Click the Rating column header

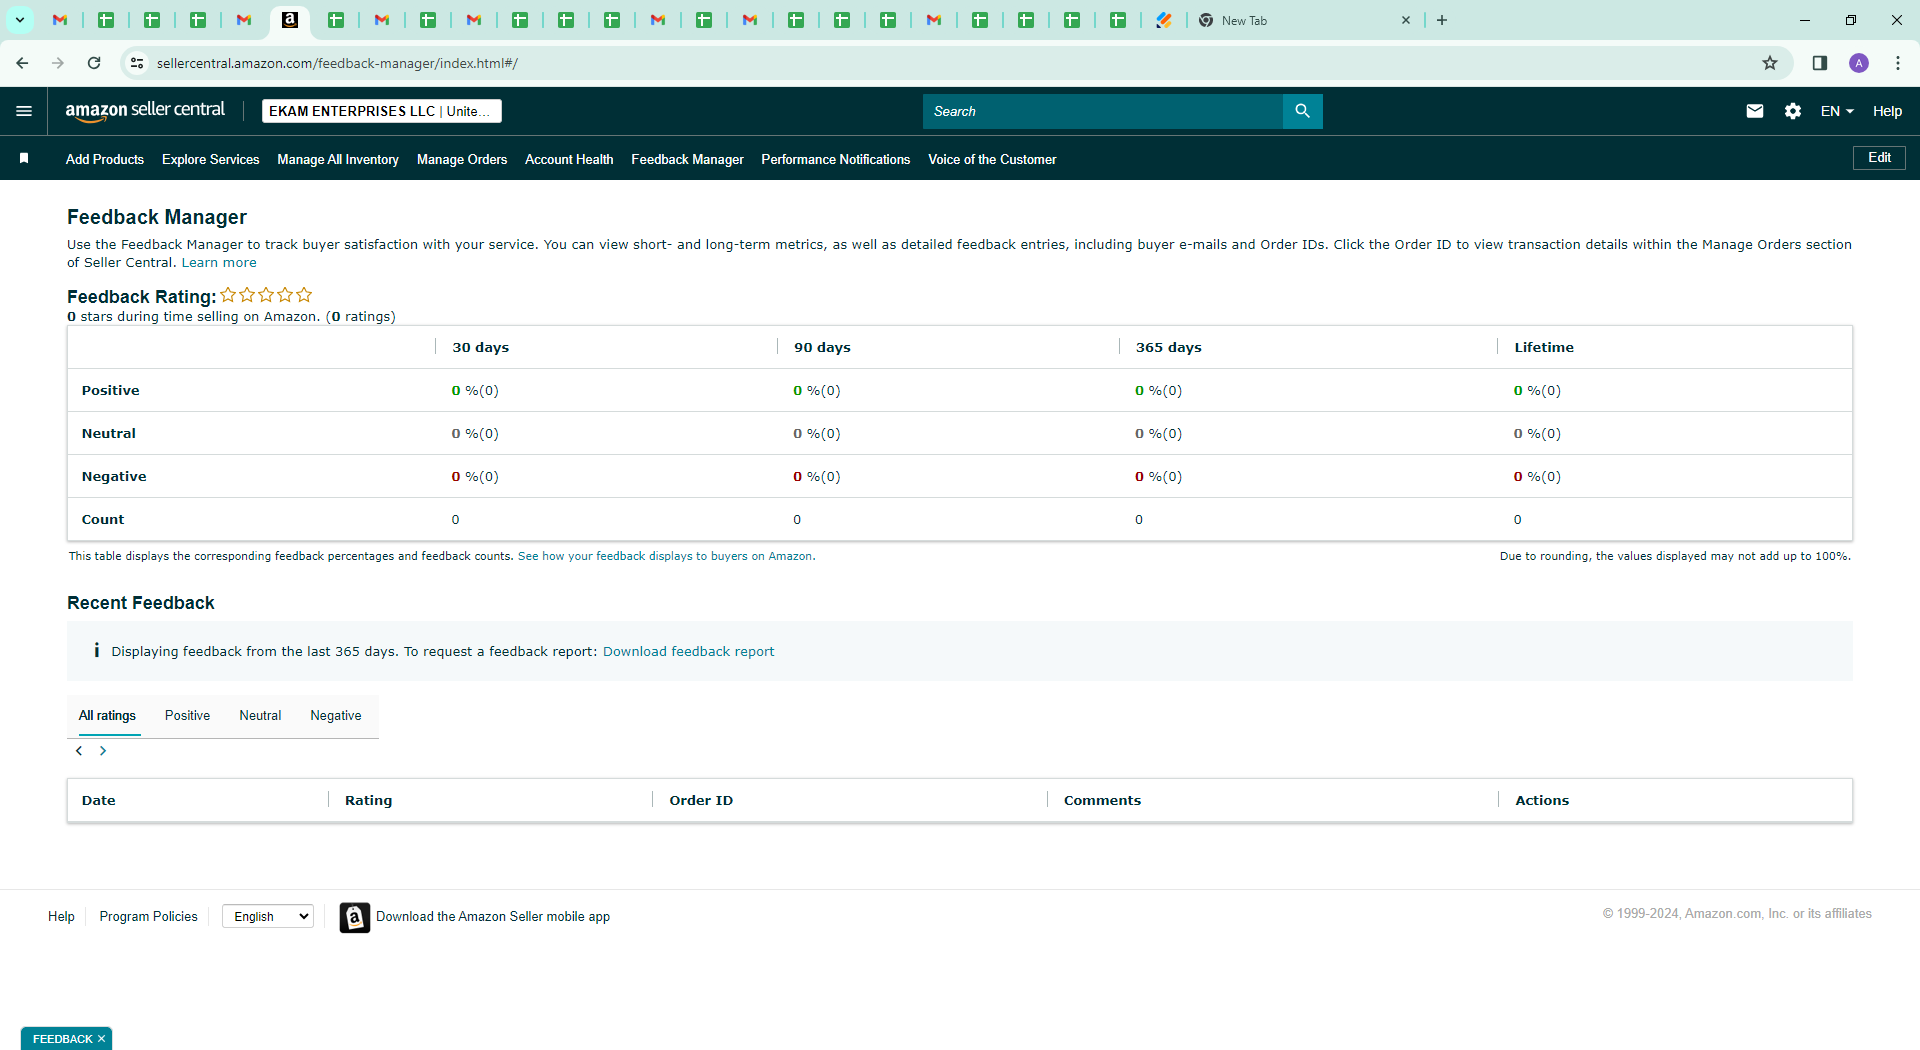click(x=368, y=801)
